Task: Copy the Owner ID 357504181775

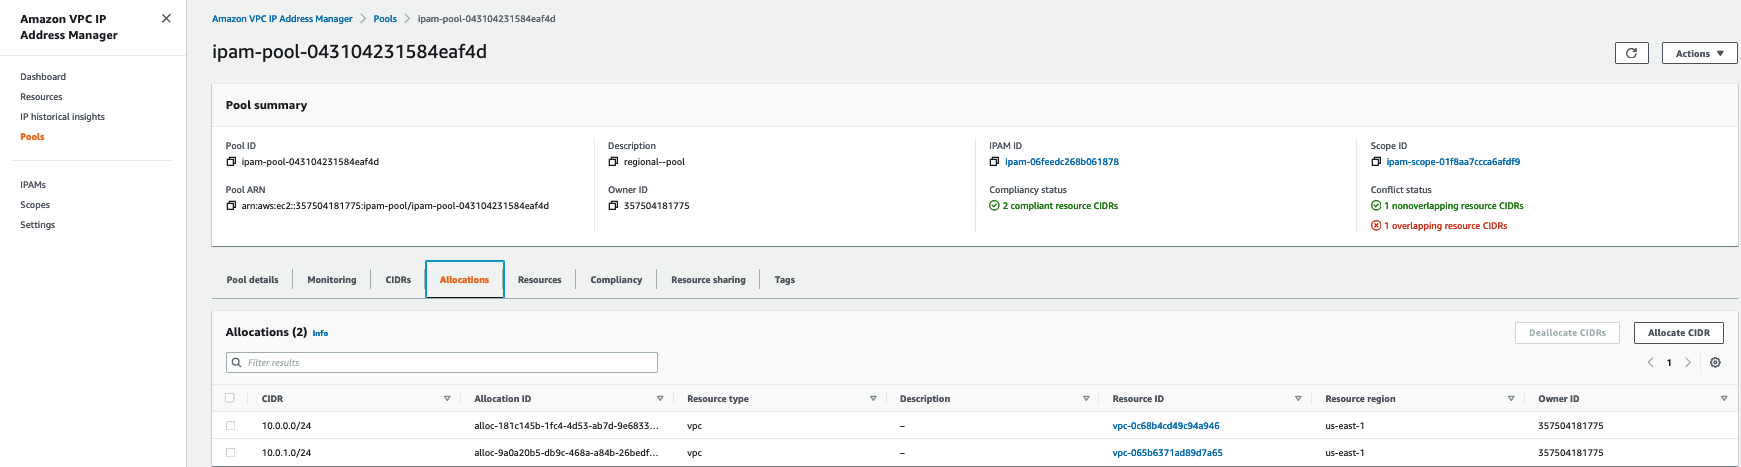Action: [x=613, y=206]
